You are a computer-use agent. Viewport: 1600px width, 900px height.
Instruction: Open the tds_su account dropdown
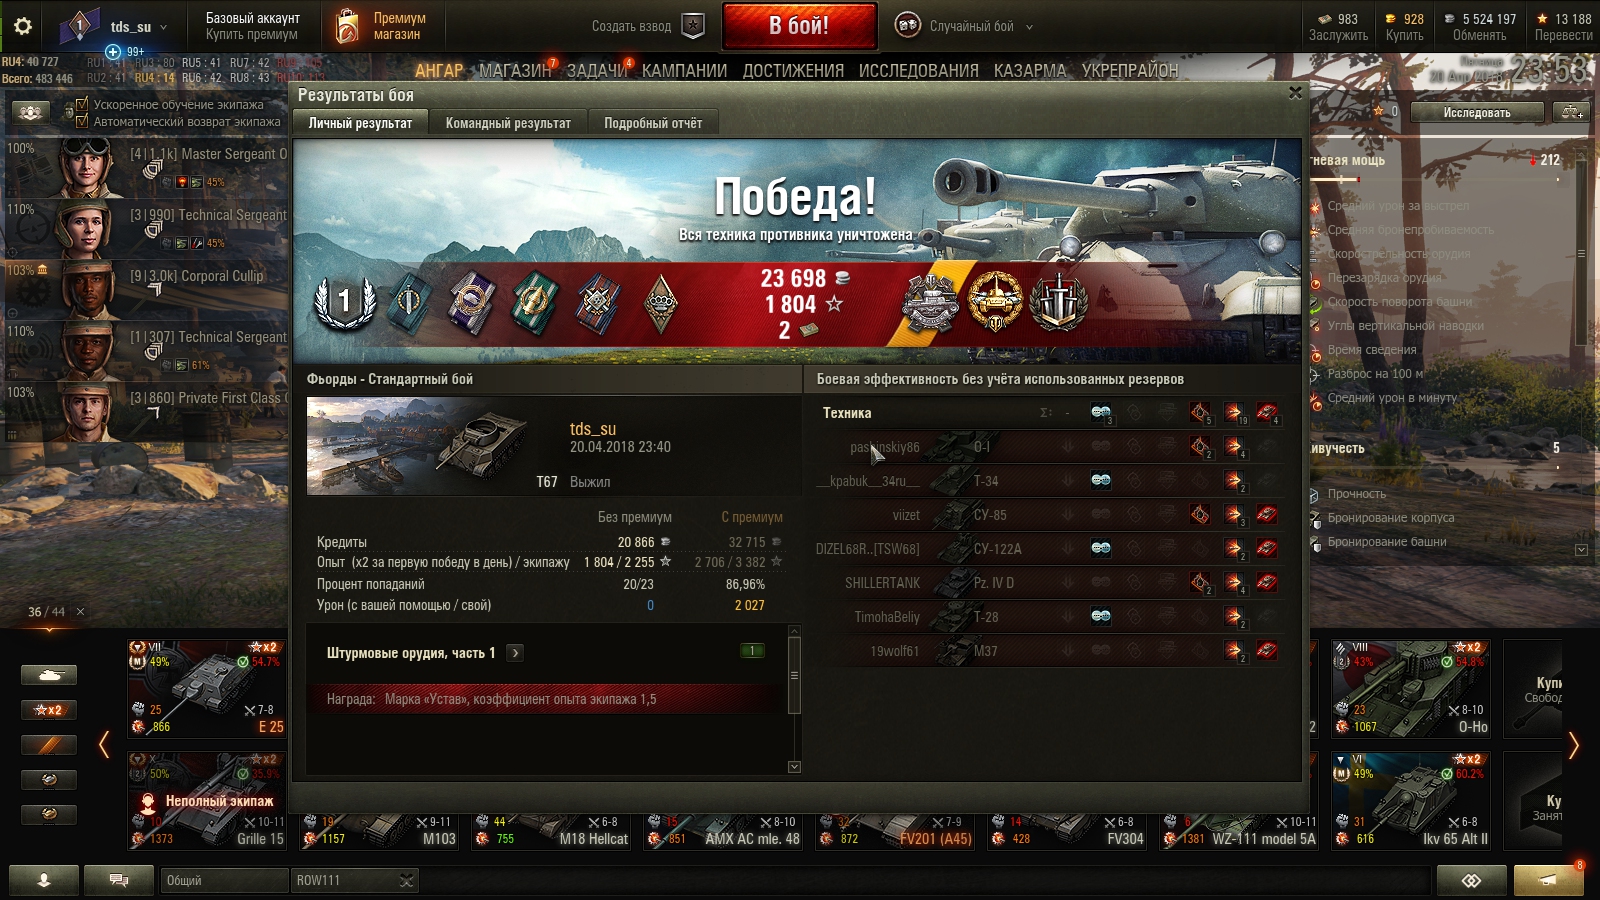(x=139, y=27)
